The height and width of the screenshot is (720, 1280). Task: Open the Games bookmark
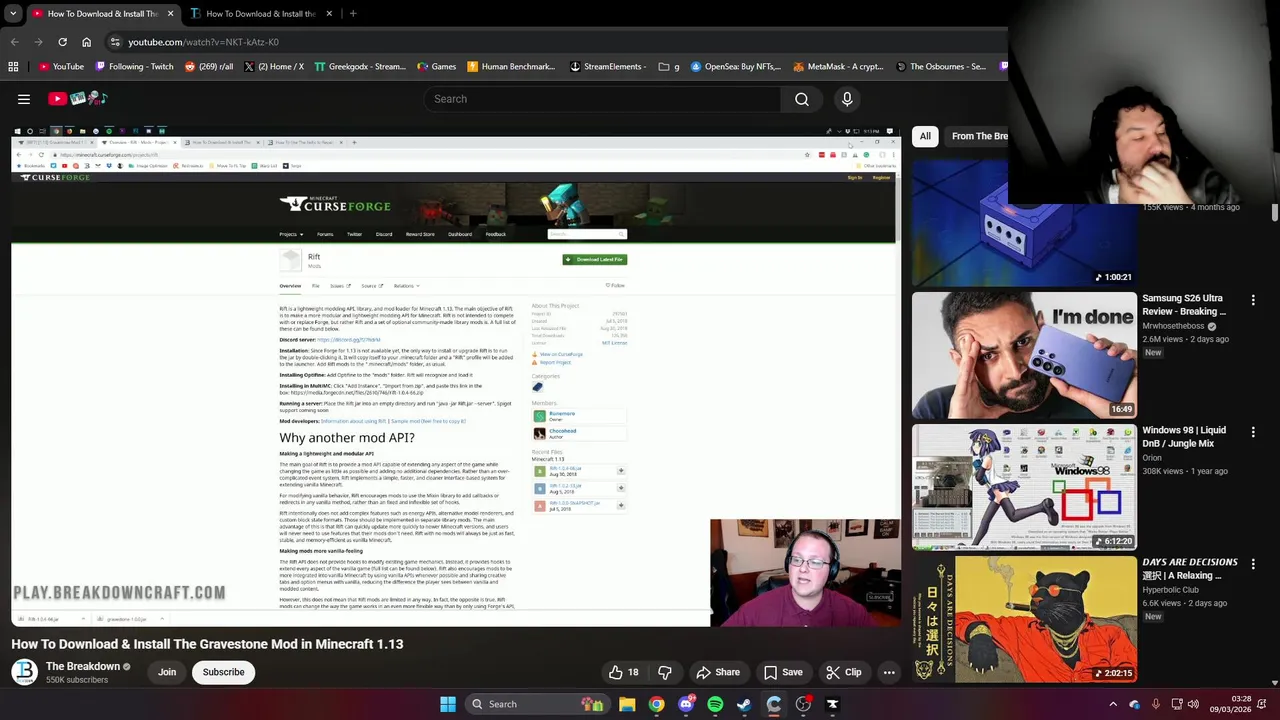(436, 67)
